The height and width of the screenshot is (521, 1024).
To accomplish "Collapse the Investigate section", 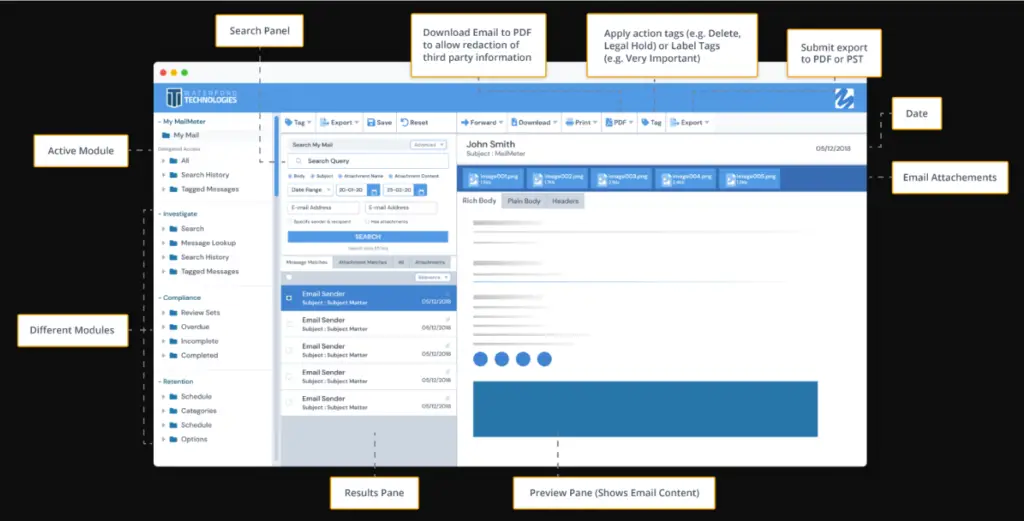I will pyautogui.click(x=159, y=214).
